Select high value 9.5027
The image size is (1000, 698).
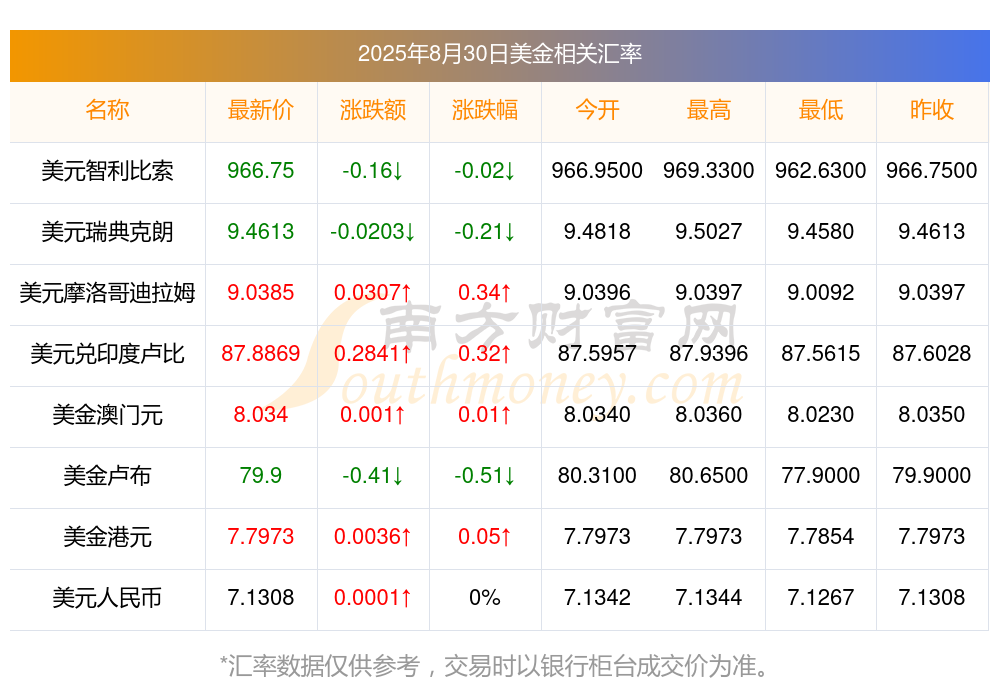click(709, 232)
